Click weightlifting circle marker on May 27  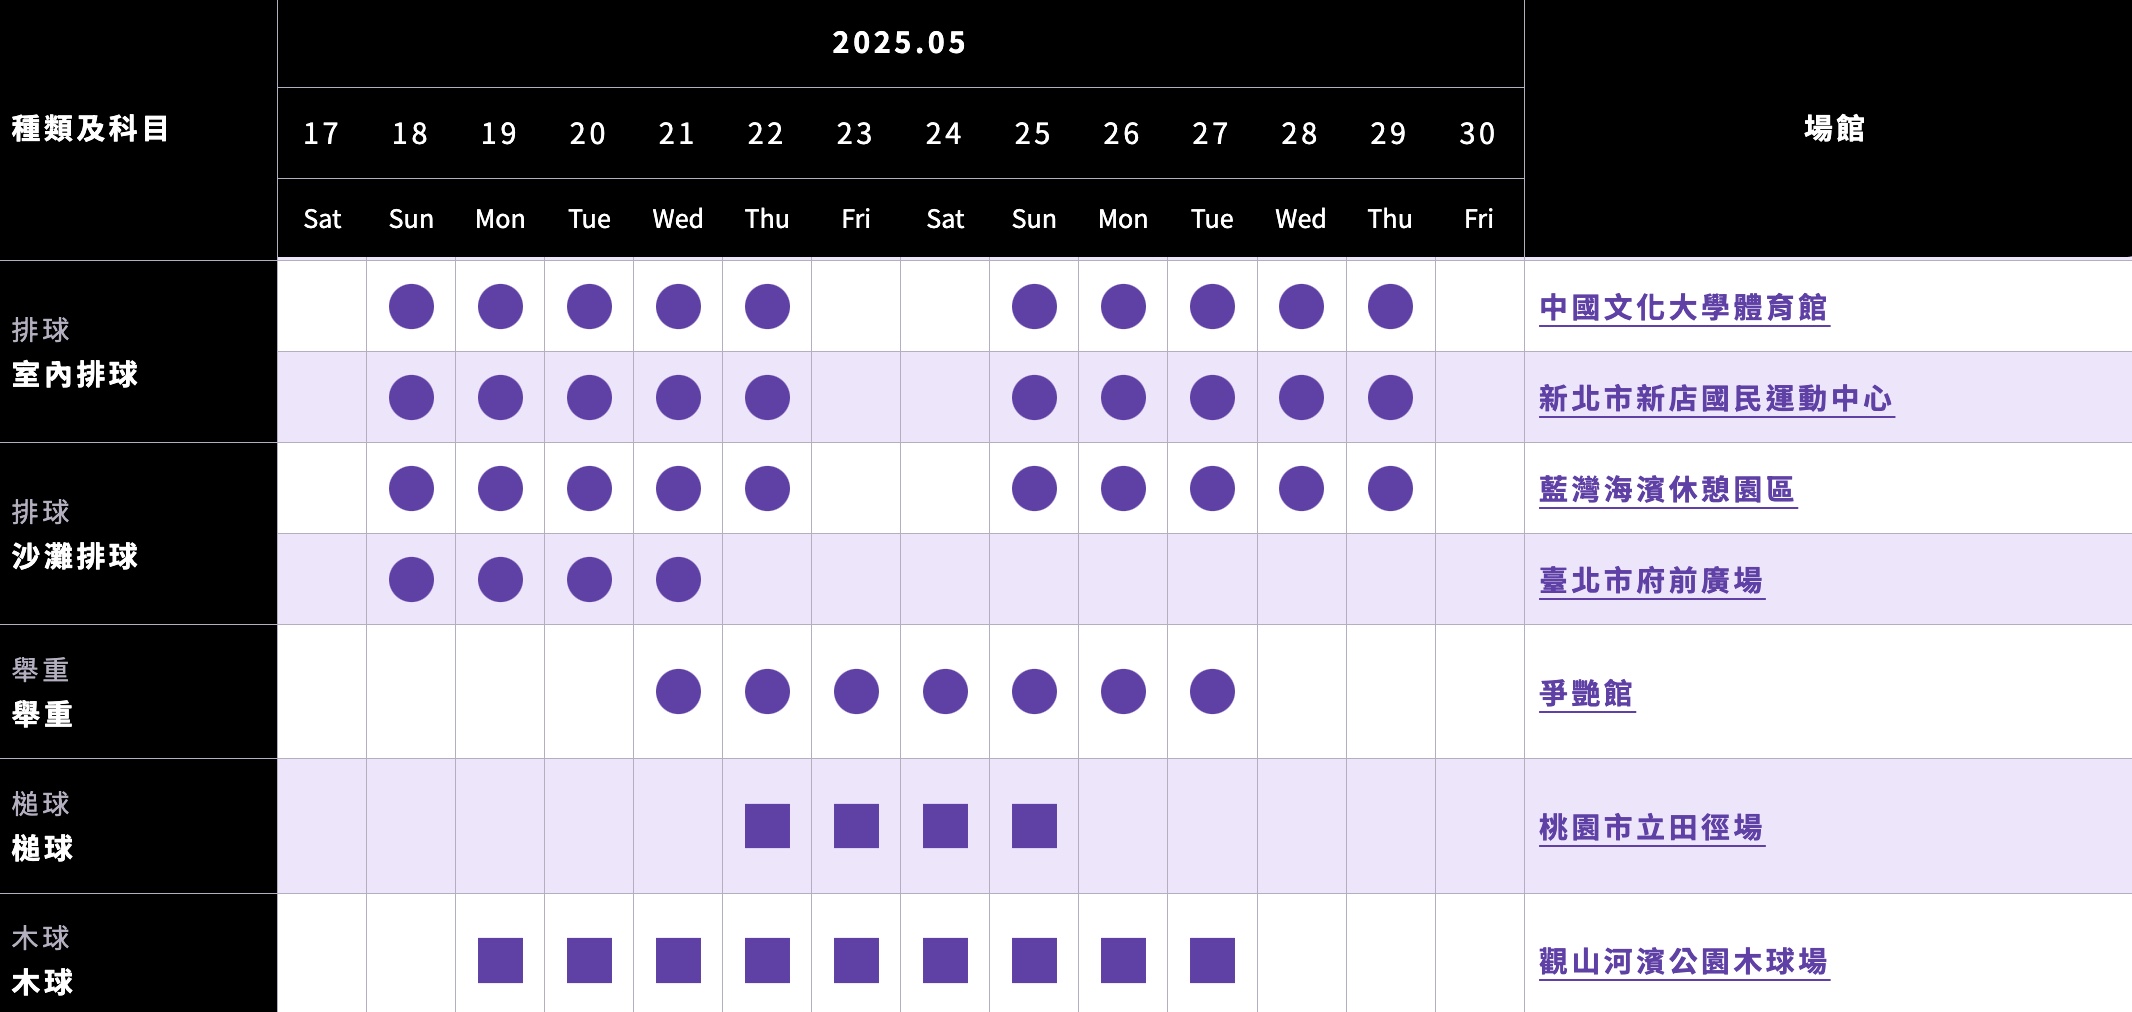(x=1212, y=691)
